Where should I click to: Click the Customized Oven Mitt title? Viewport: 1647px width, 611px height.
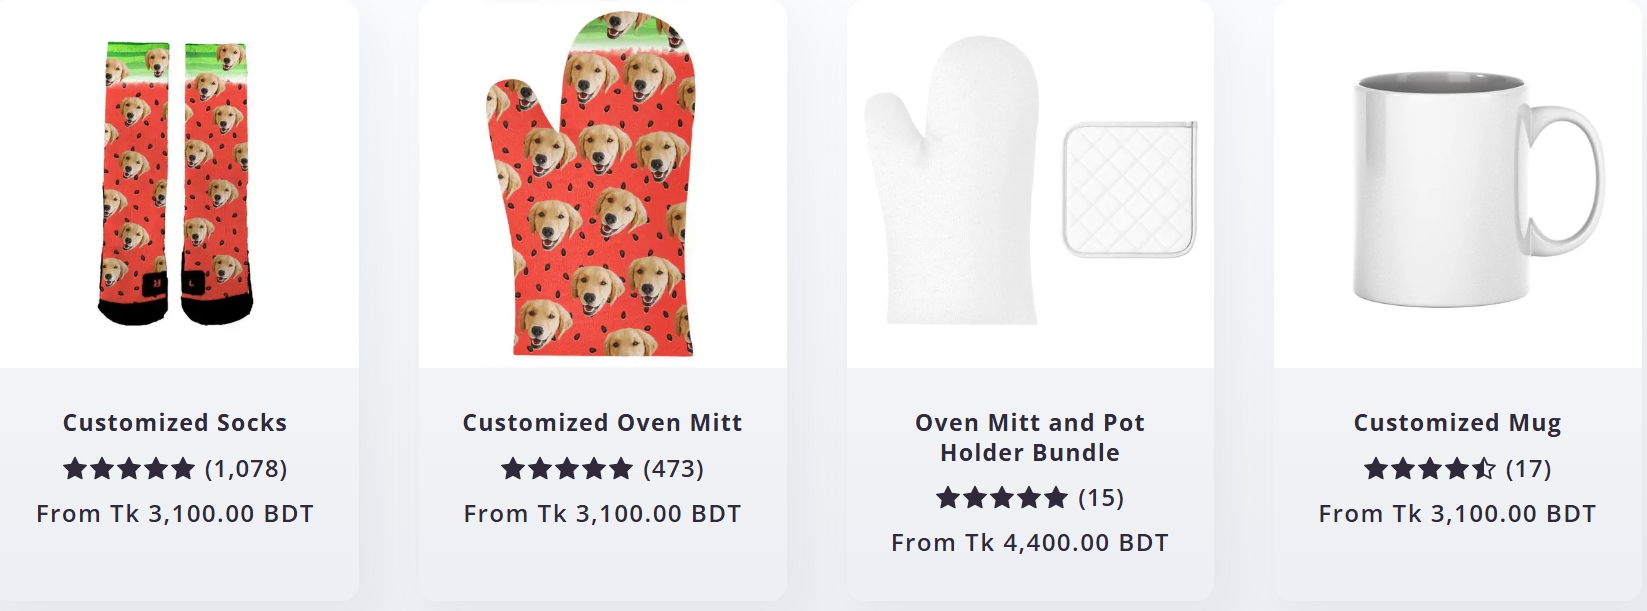pyautogui.click(x=602, y=423)
